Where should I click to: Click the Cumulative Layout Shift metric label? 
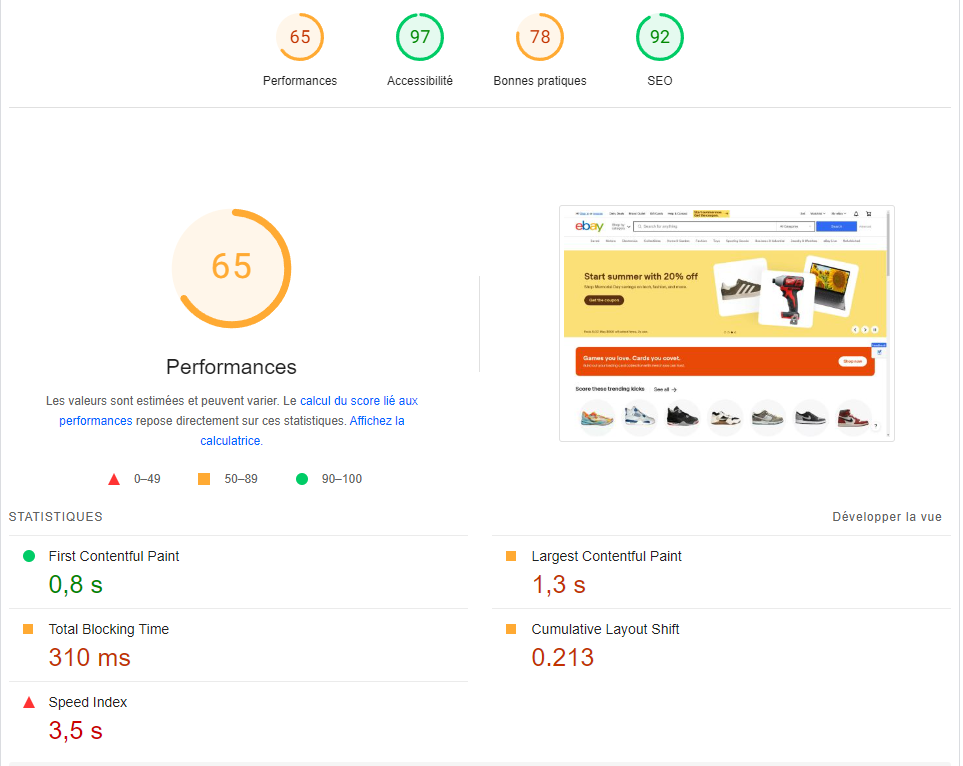605,629
